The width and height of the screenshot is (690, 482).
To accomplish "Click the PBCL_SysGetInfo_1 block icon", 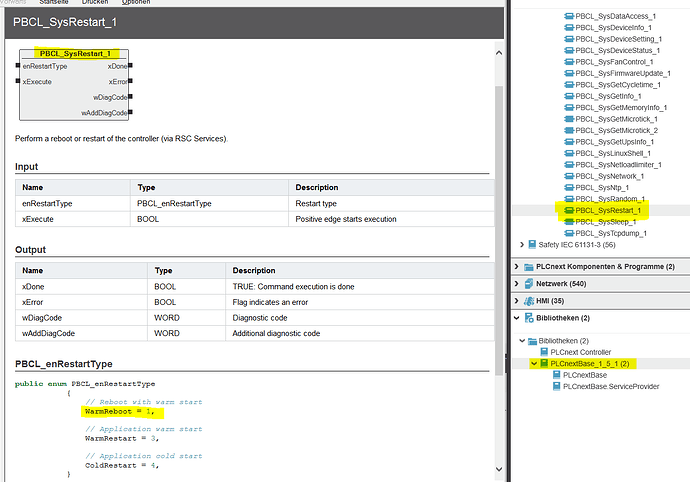I will [569, 96].
